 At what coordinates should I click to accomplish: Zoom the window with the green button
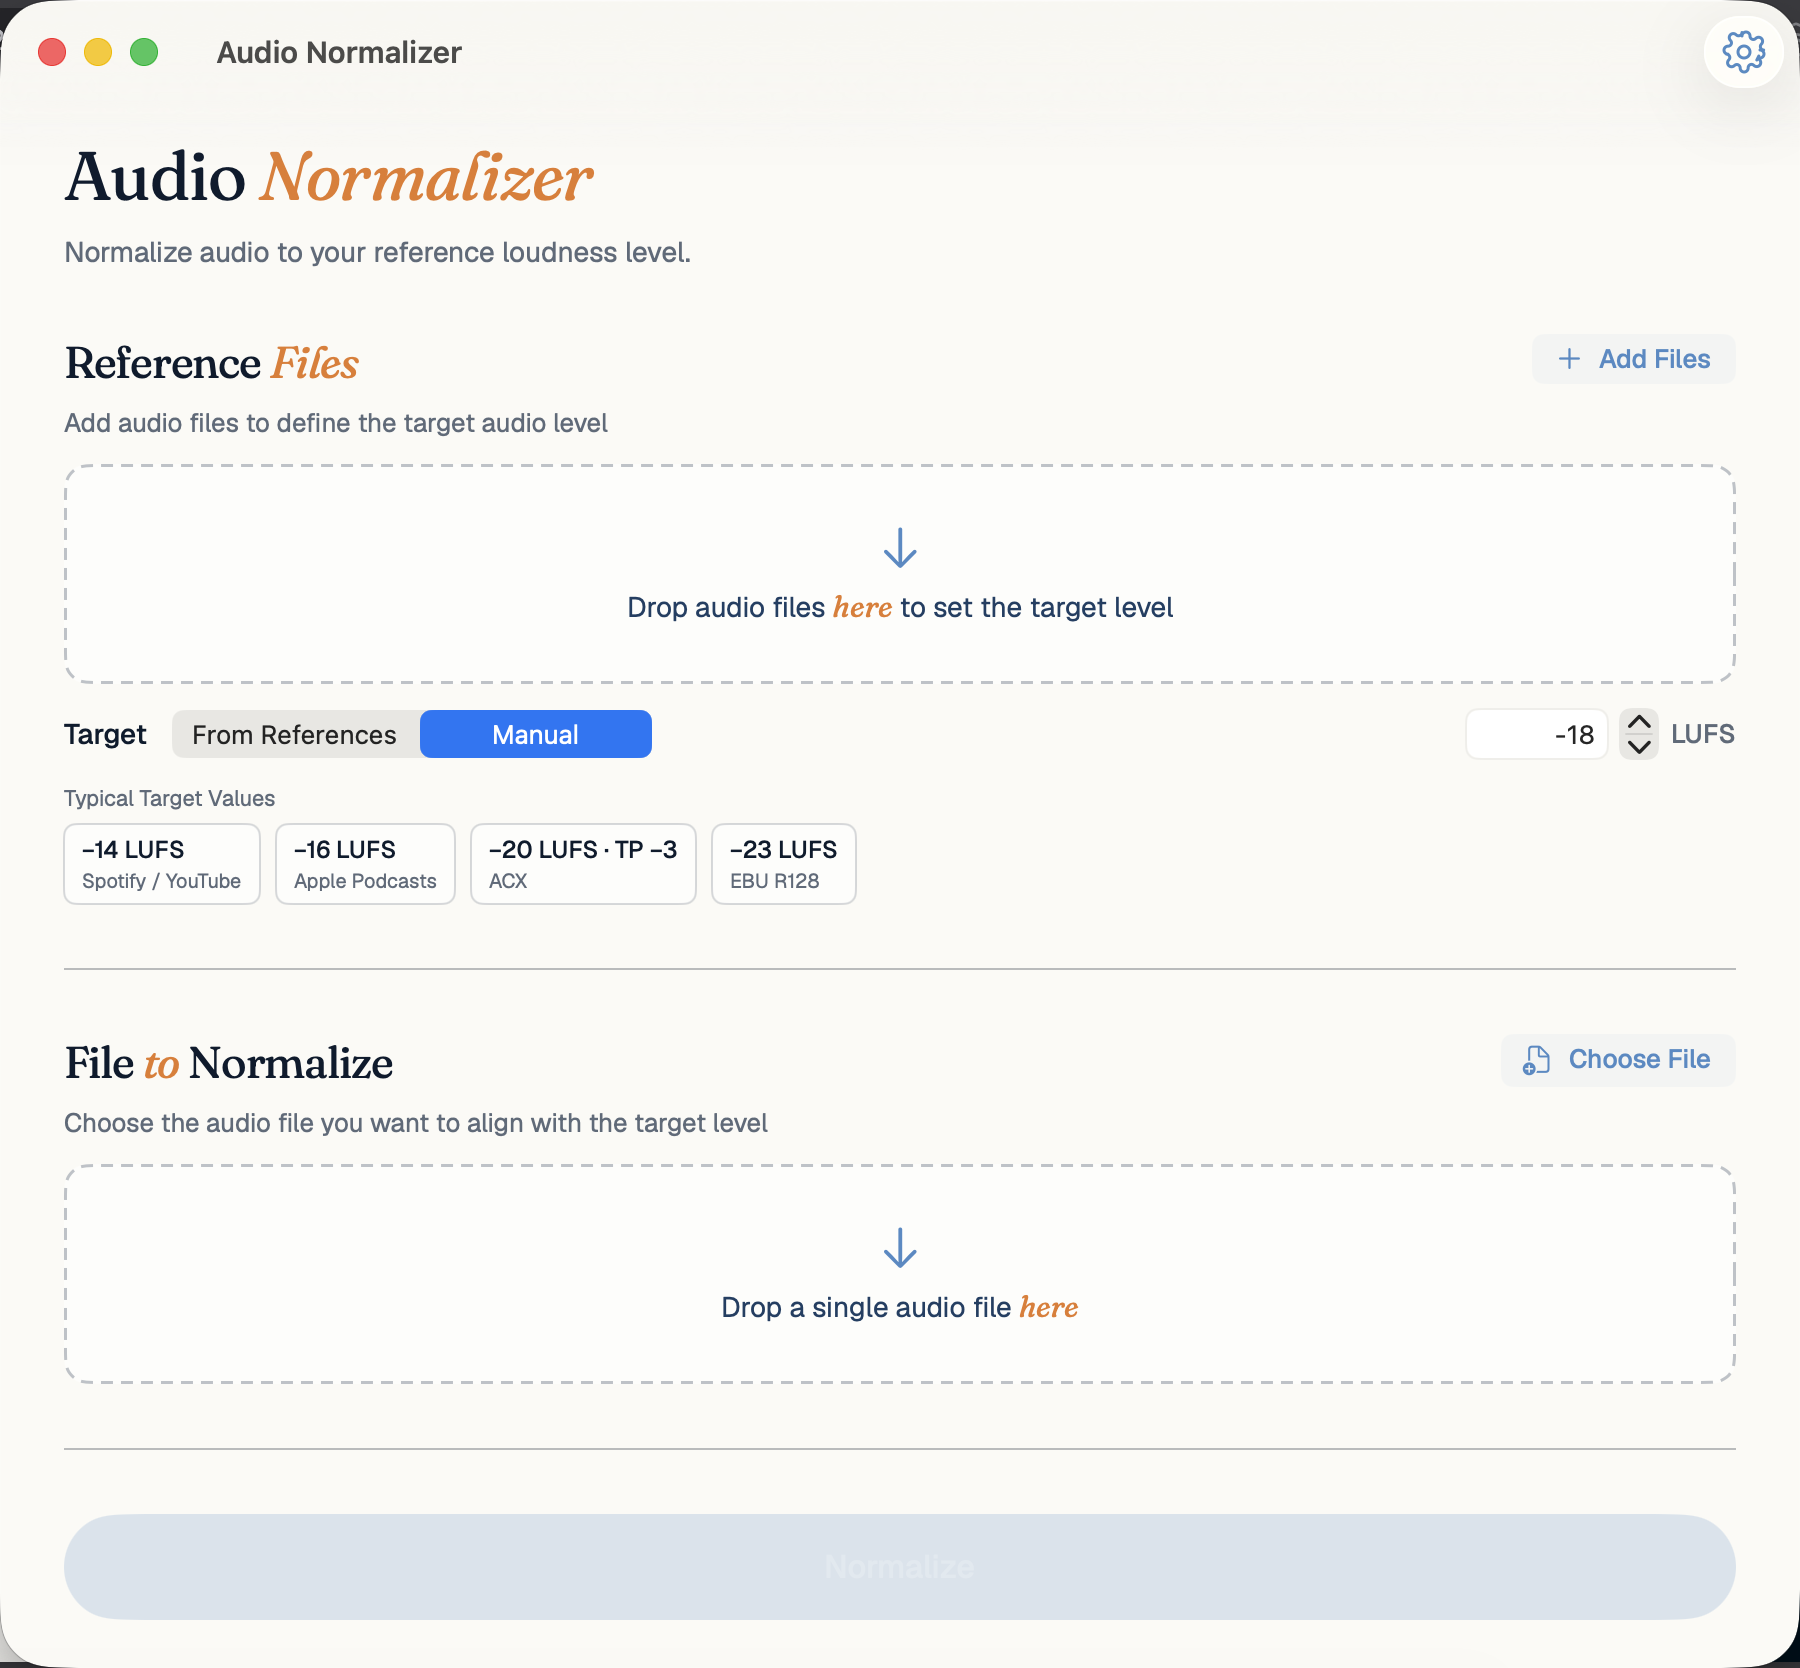(144, 52)
